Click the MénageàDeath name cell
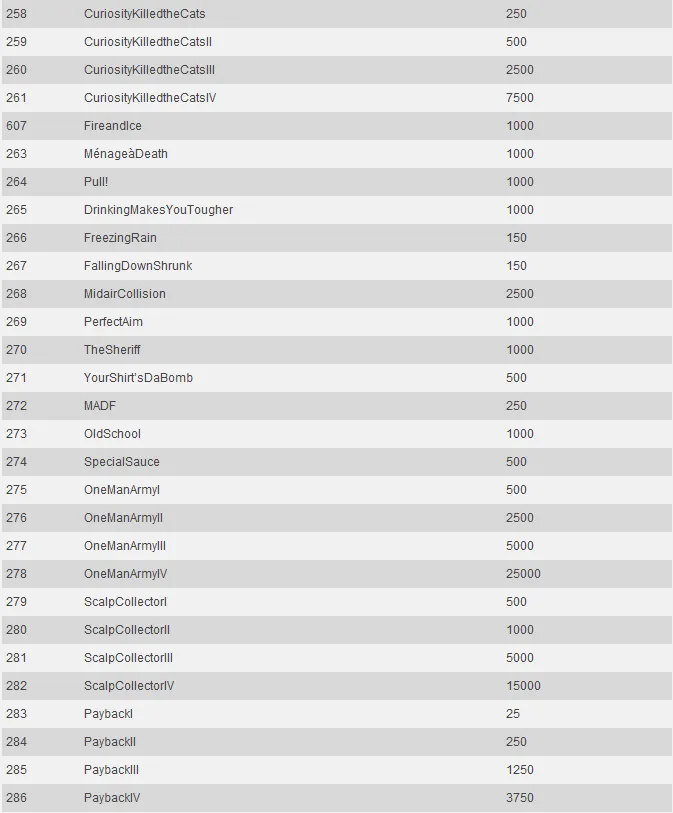673x813 pixels. [126, 154]
